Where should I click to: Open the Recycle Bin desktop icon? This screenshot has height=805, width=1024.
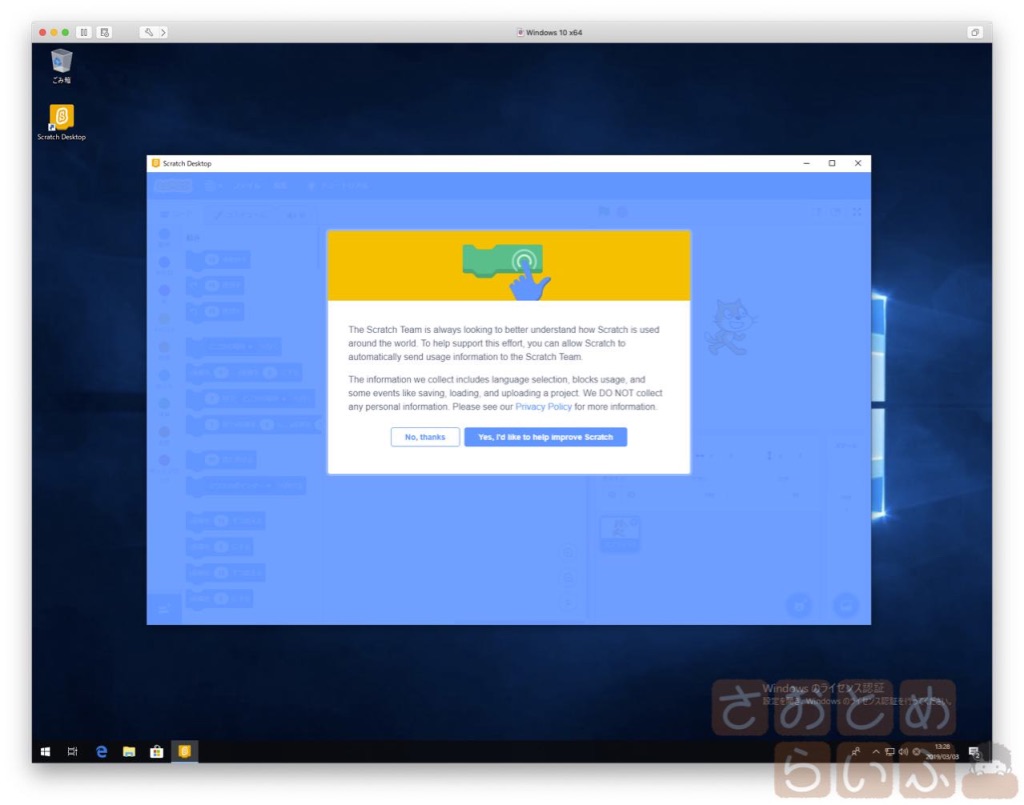point(61,66)
